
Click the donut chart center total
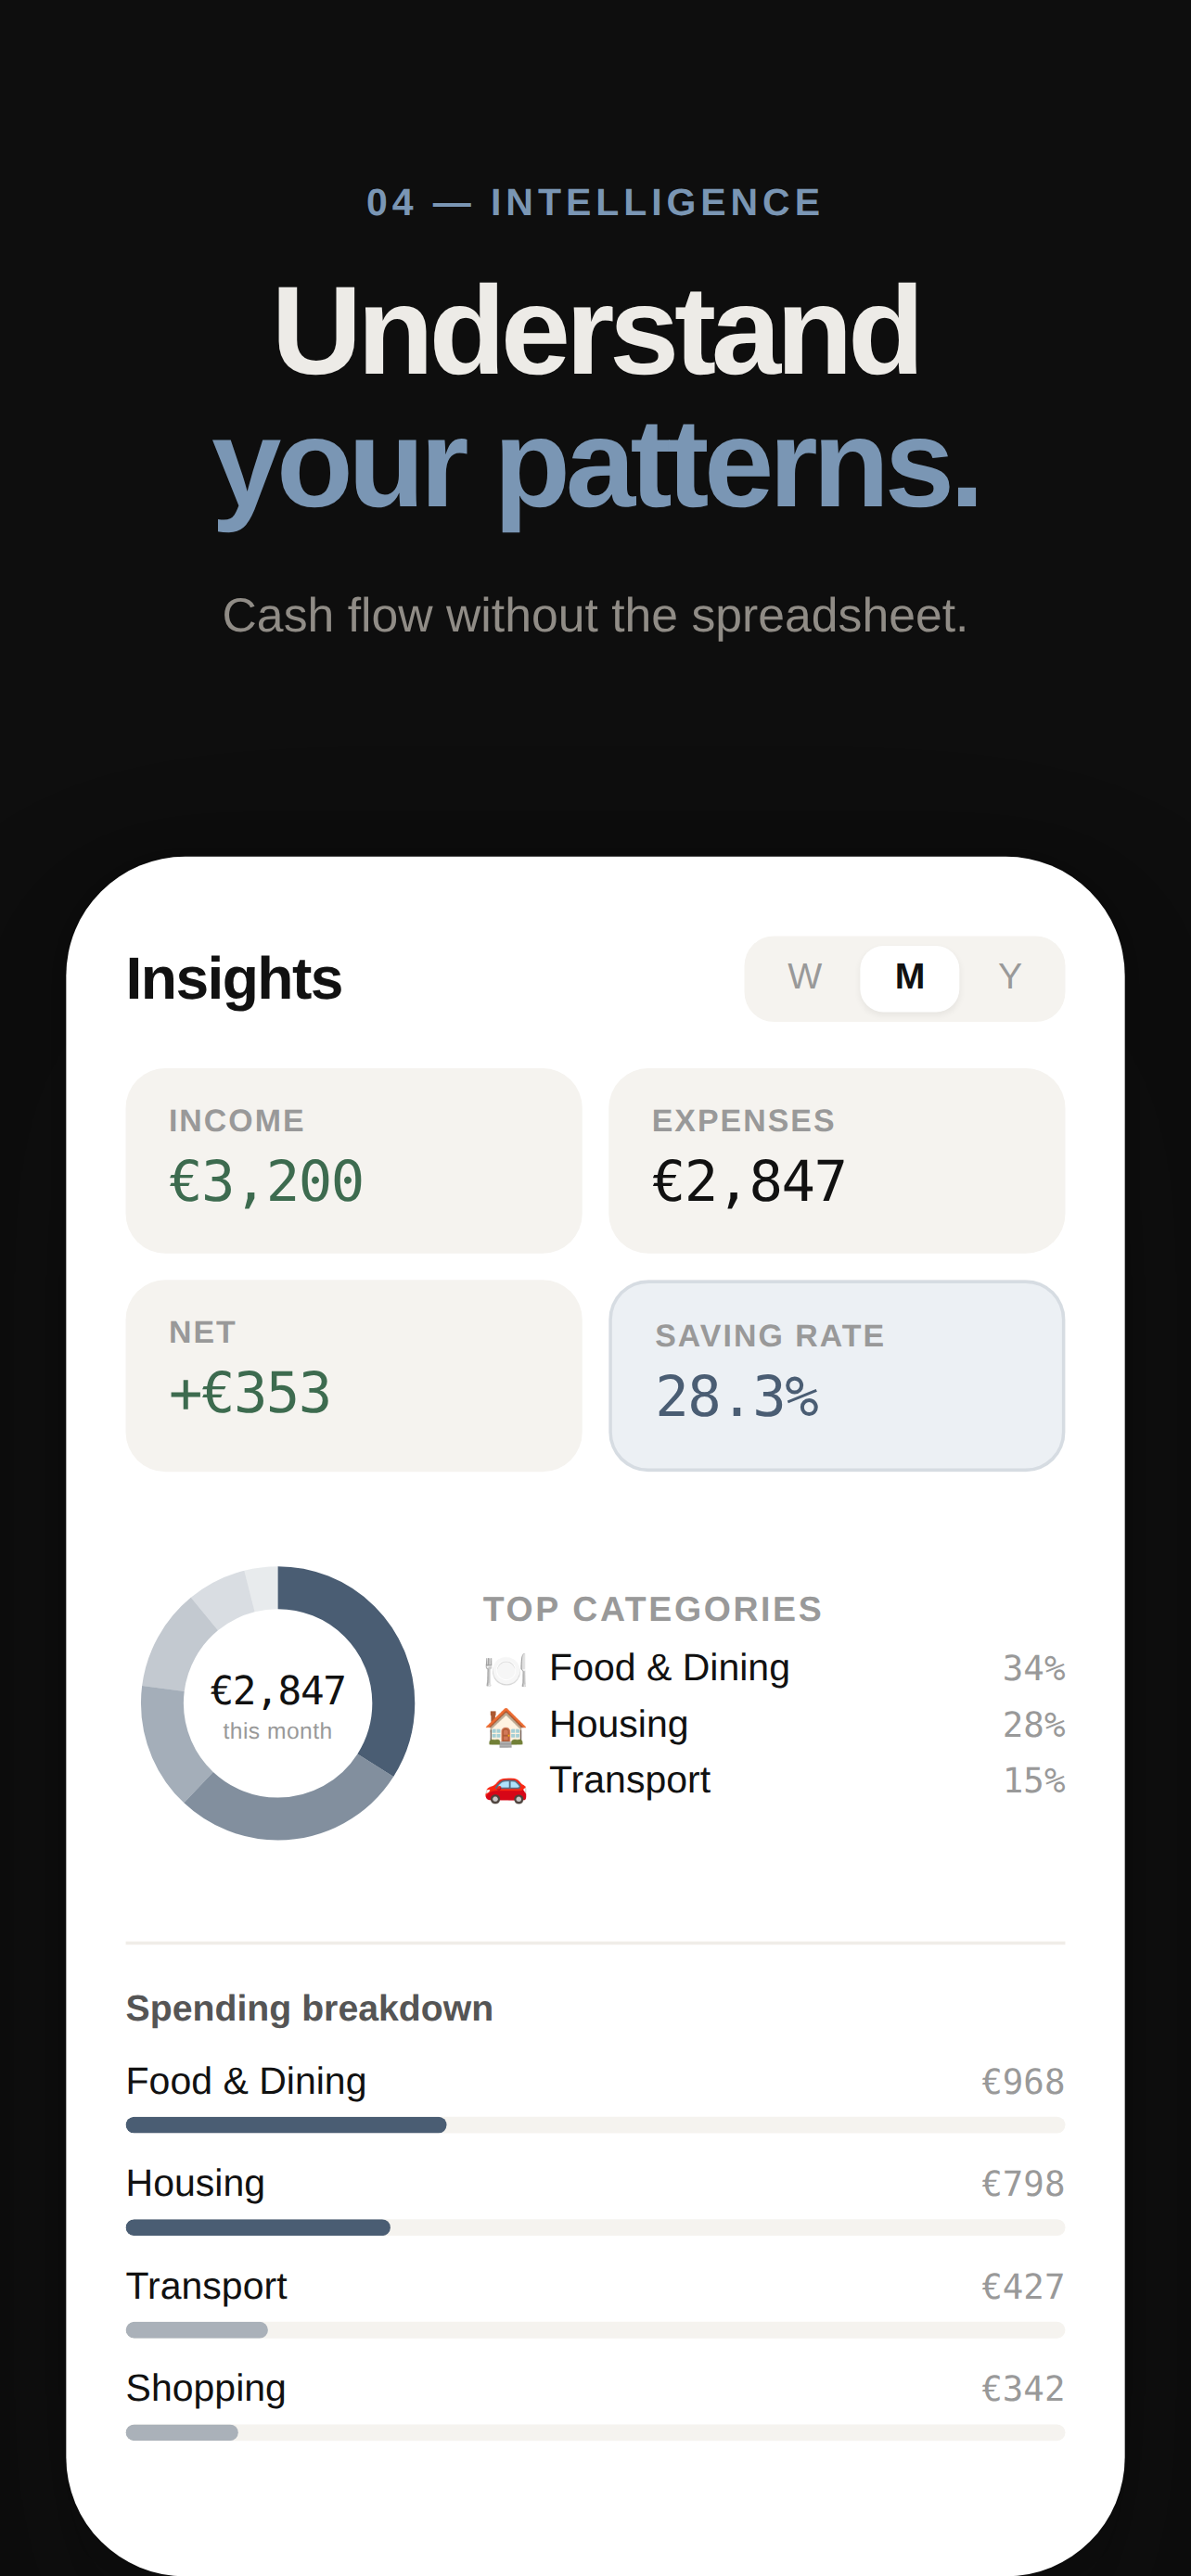tap(278, 1703)
